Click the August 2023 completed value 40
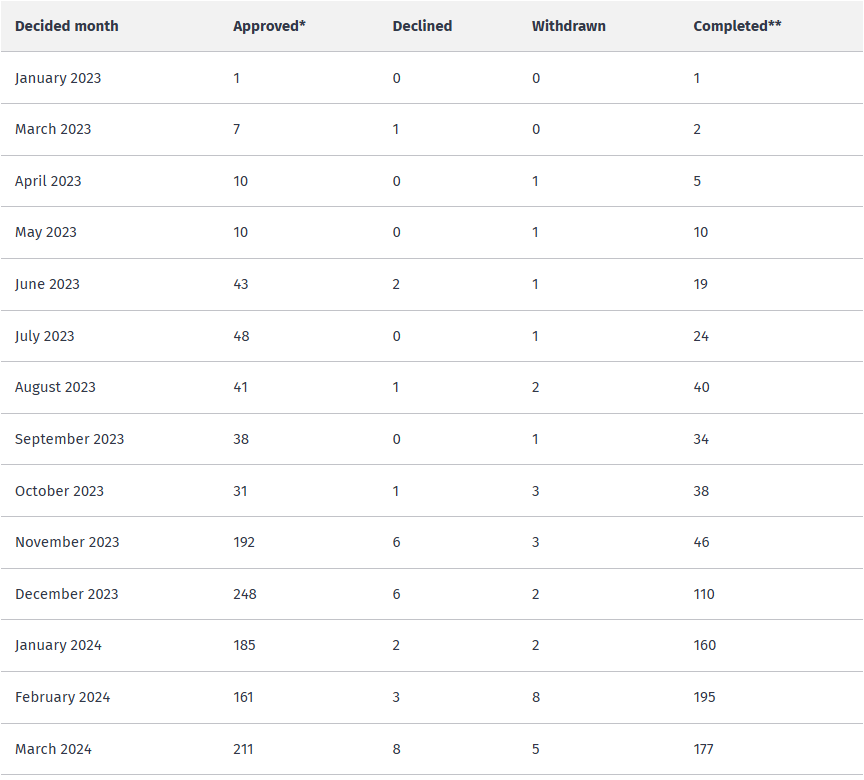The height and width of the screenshot is (780, 864). coord(701,387)
